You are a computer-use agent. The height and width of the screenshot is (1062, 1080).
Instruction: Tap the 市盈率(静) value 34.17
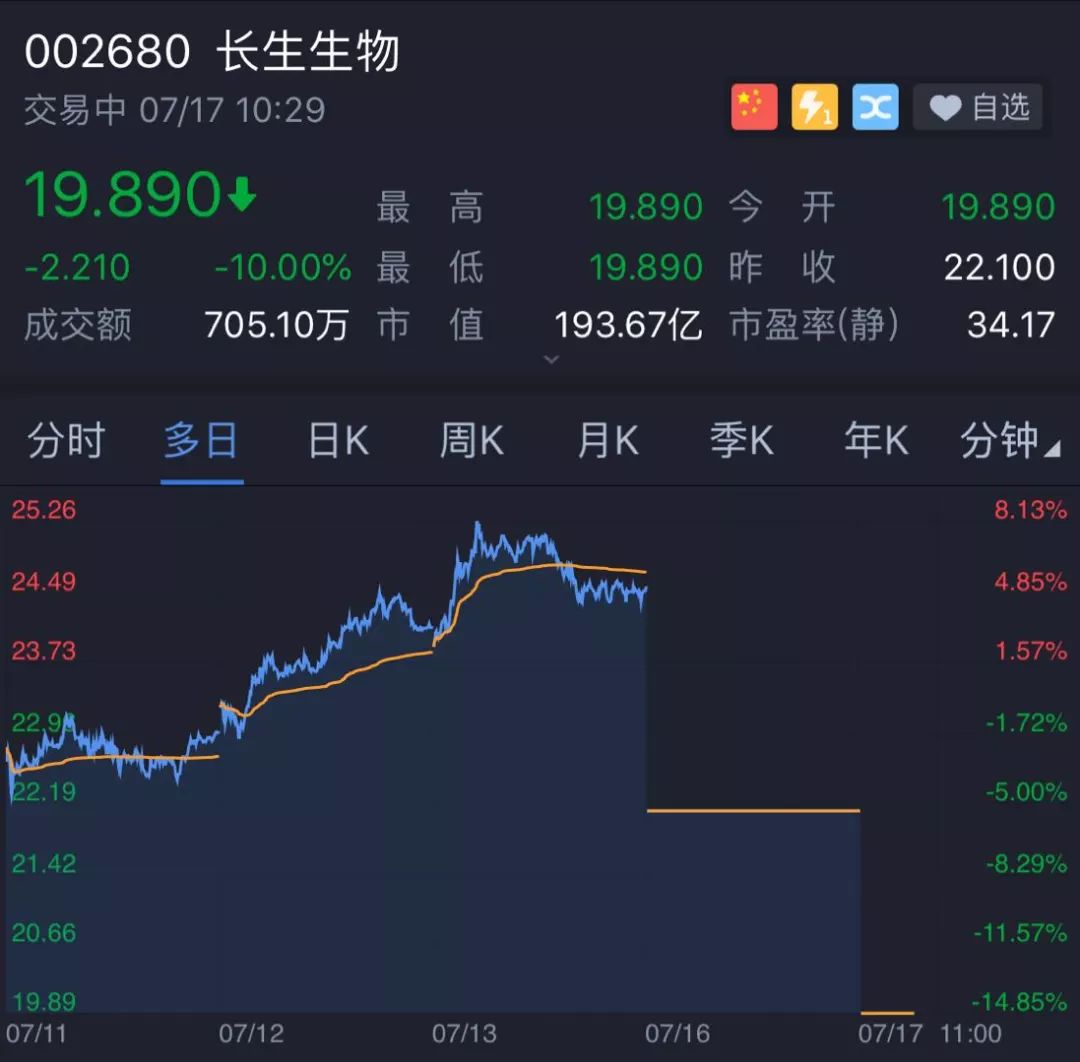[1011, 325]
